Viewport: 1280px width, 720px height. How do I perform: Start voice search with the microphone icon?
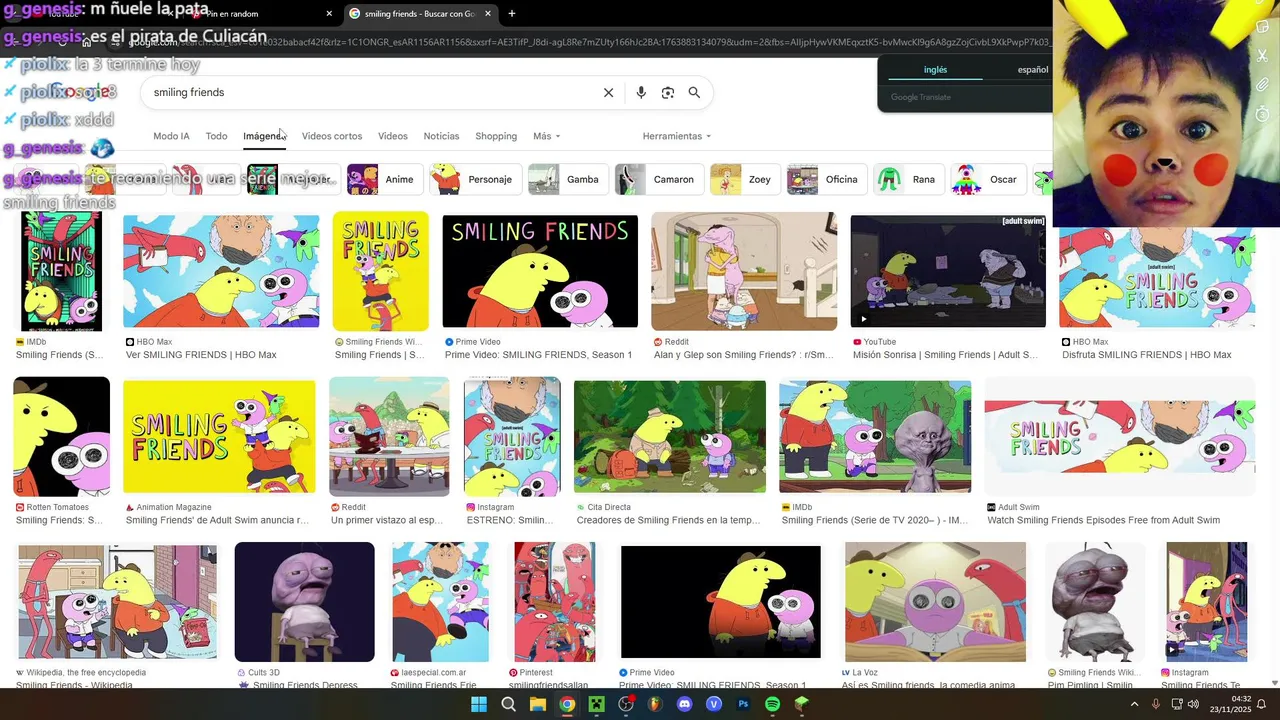tap(641, 93)
